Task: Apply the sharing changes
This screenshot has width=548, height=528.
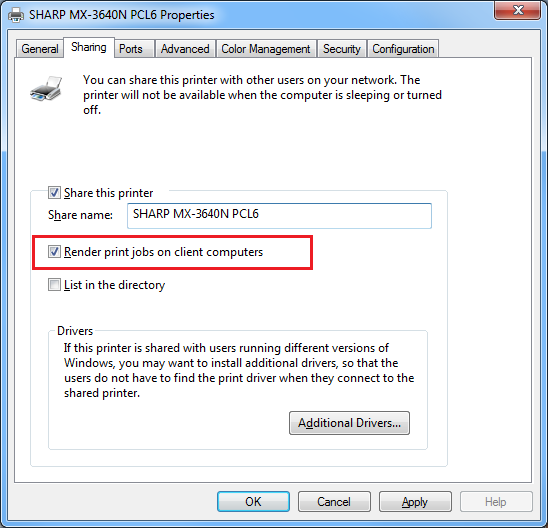Action: (x=415, y=501)
